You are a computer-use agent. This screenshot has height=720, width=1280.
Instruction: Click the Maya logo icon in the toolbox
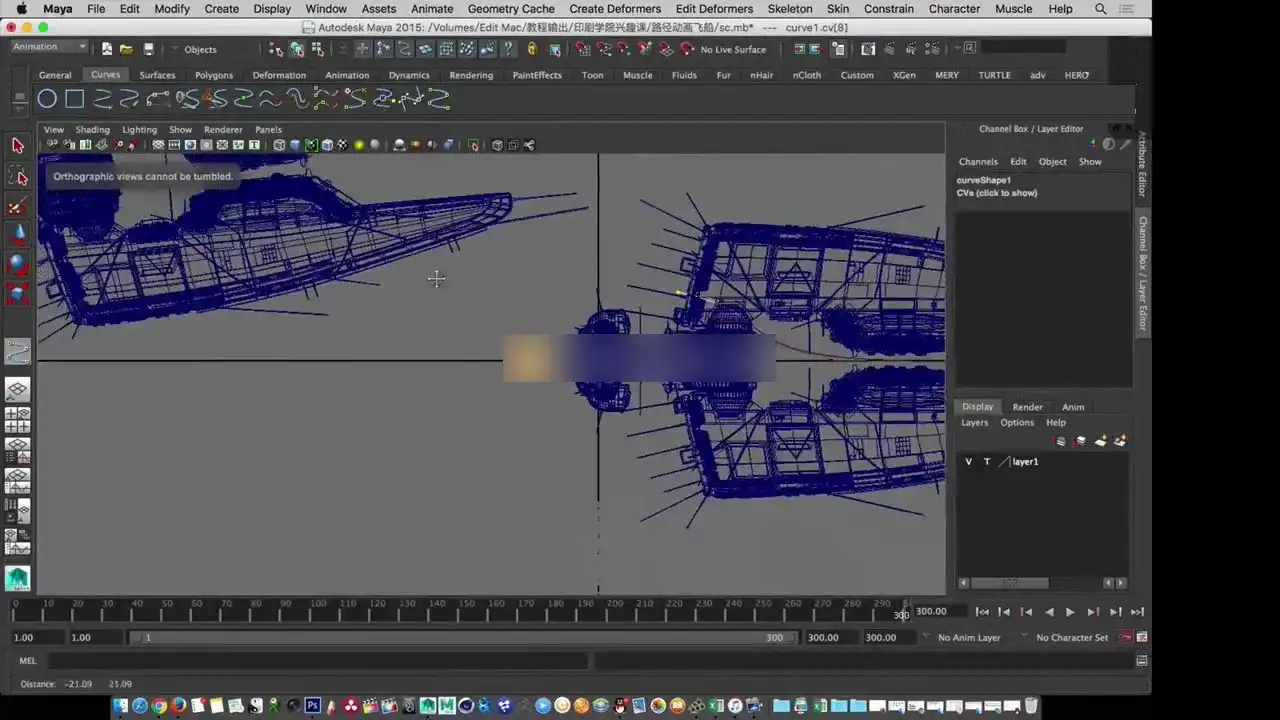click(17, 578)
